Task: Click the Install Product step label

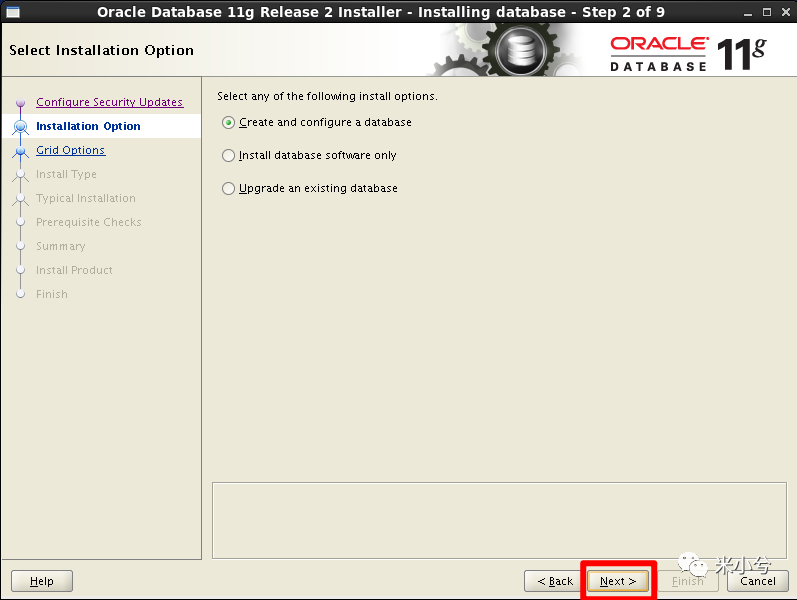Action: [74, 270]
